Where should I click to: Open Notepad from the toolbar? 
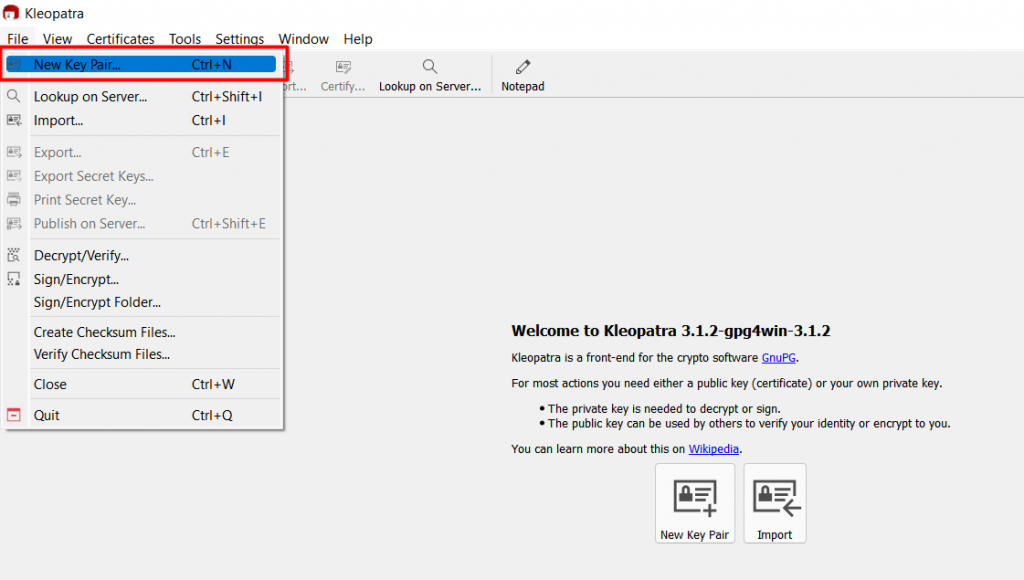(522, 75)
